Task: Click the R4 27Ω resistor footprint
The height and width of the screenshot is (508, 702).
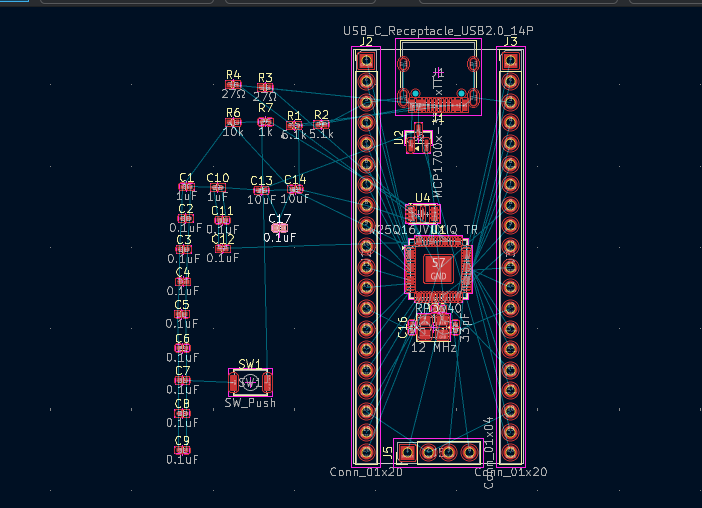Action: coord(234,86)
